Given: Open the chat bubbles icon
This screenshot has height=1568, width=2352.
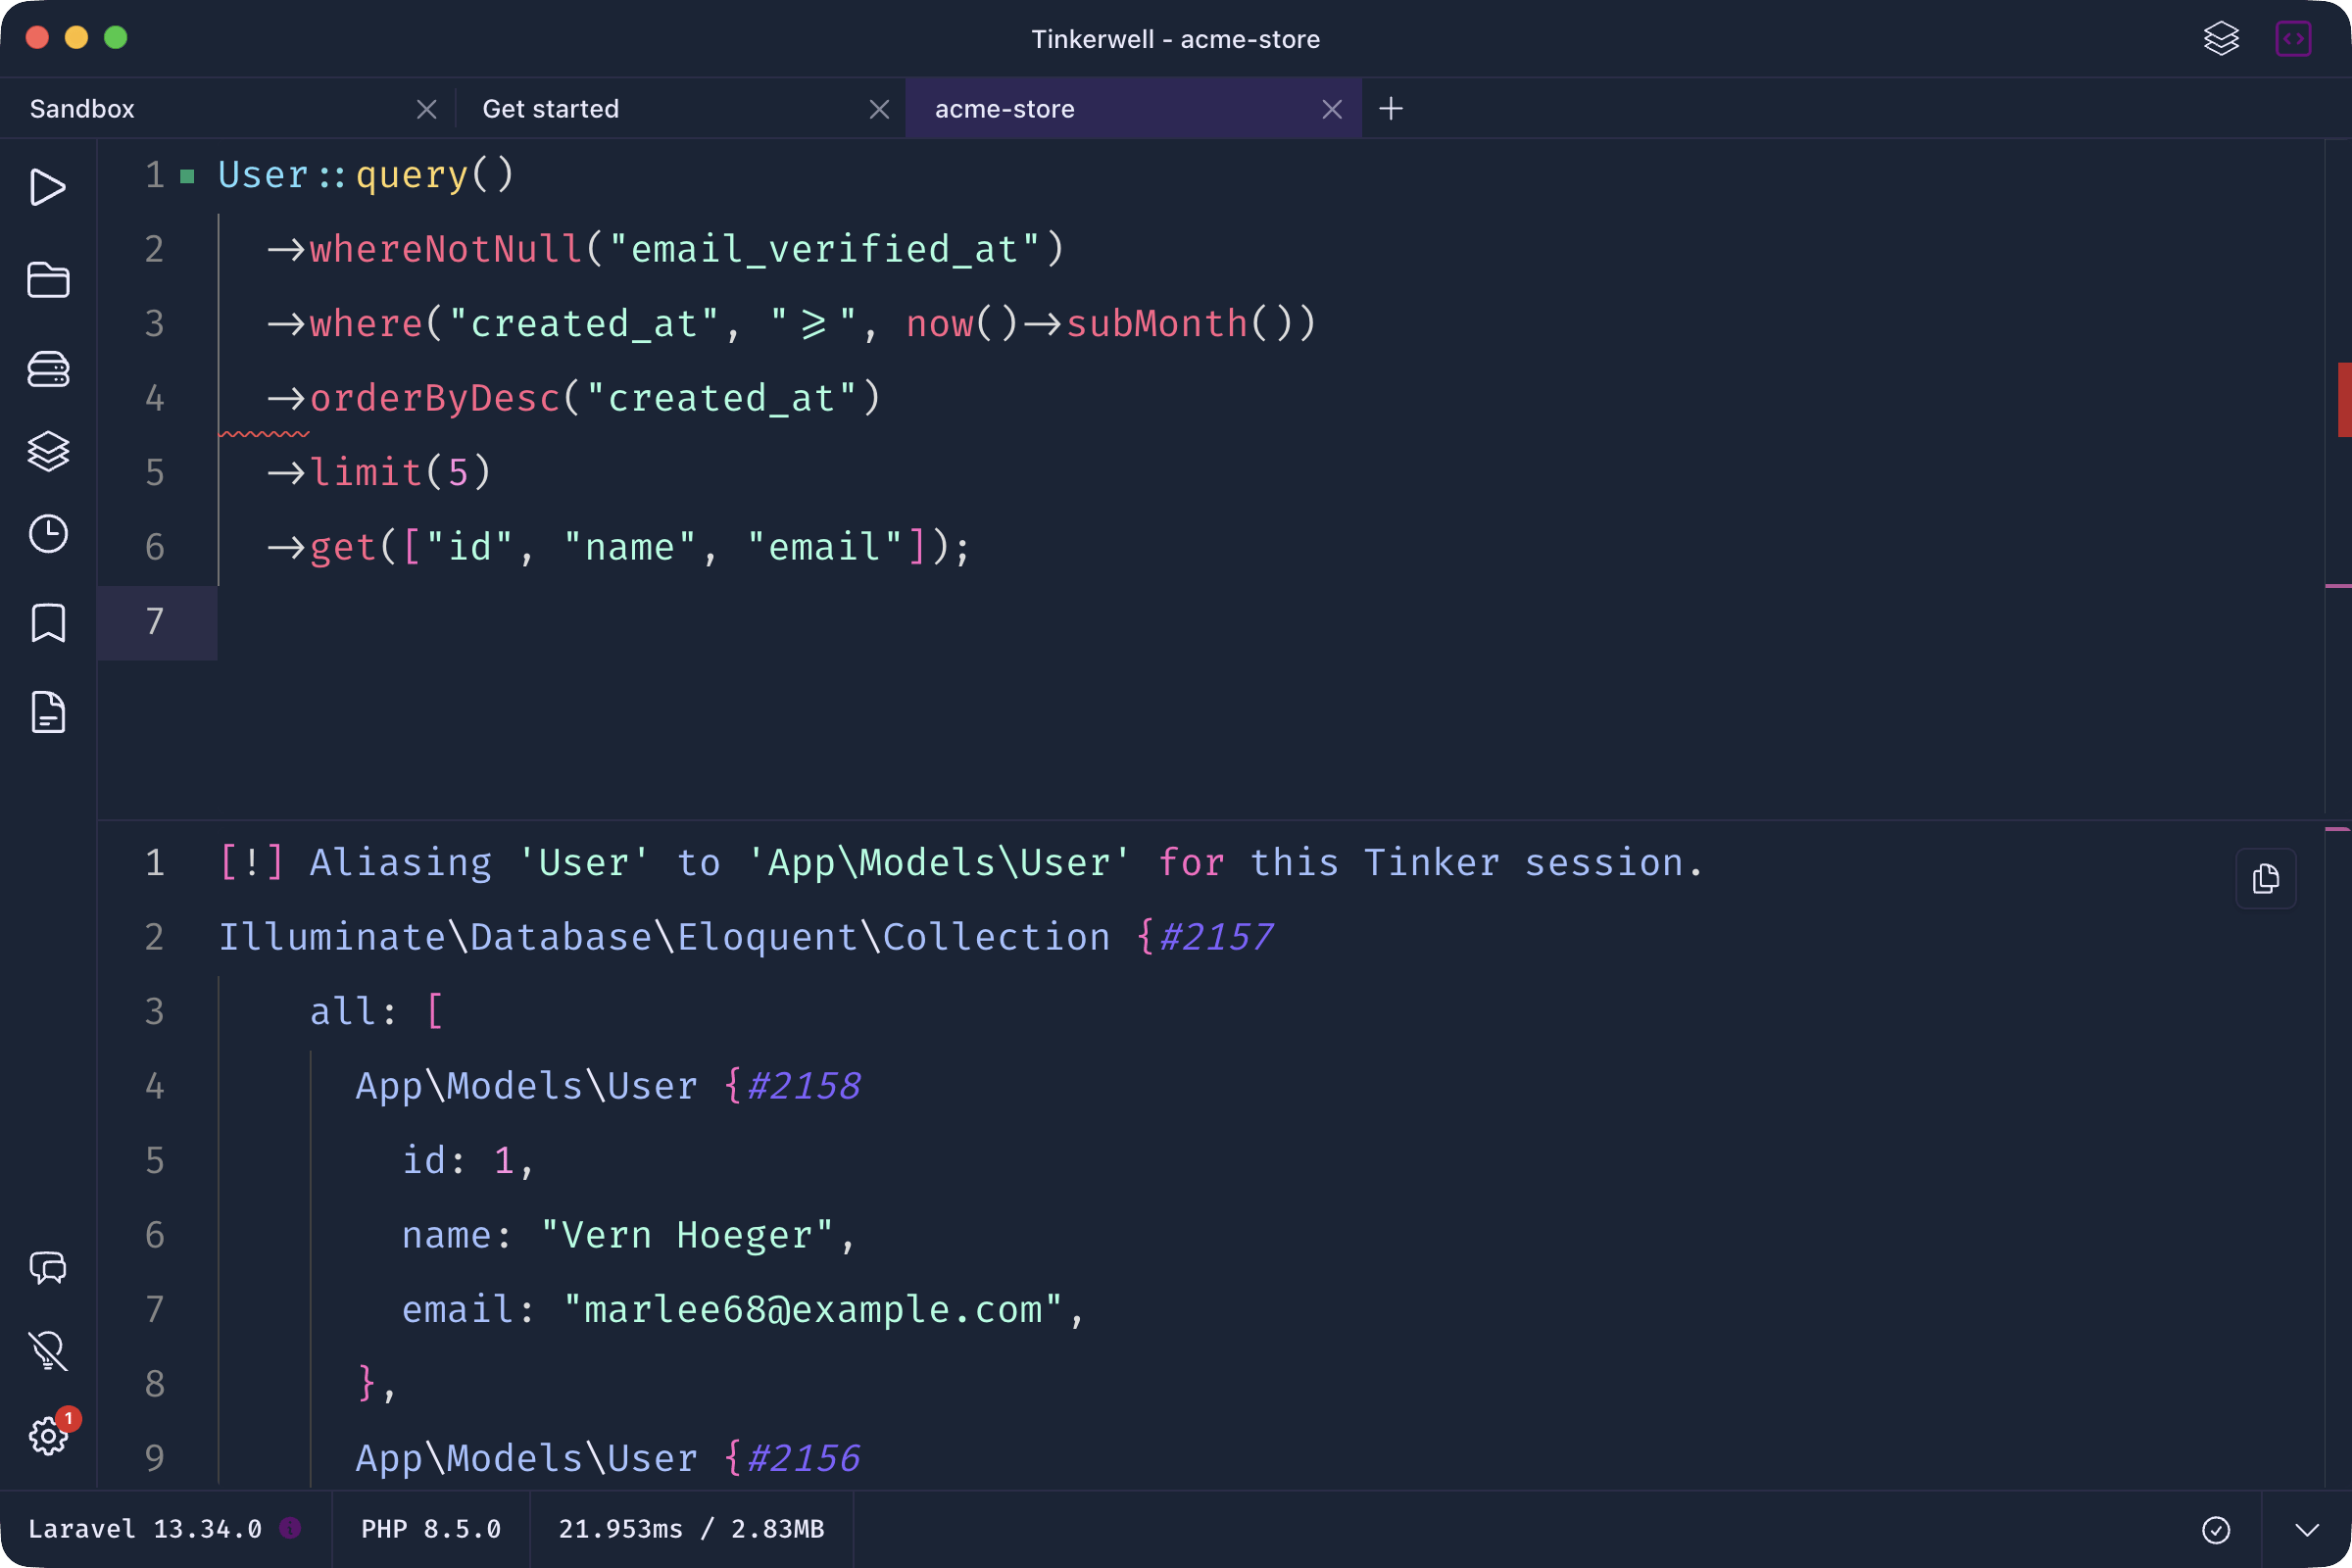Looking at the screenshot, I should tap(48, 1267).
